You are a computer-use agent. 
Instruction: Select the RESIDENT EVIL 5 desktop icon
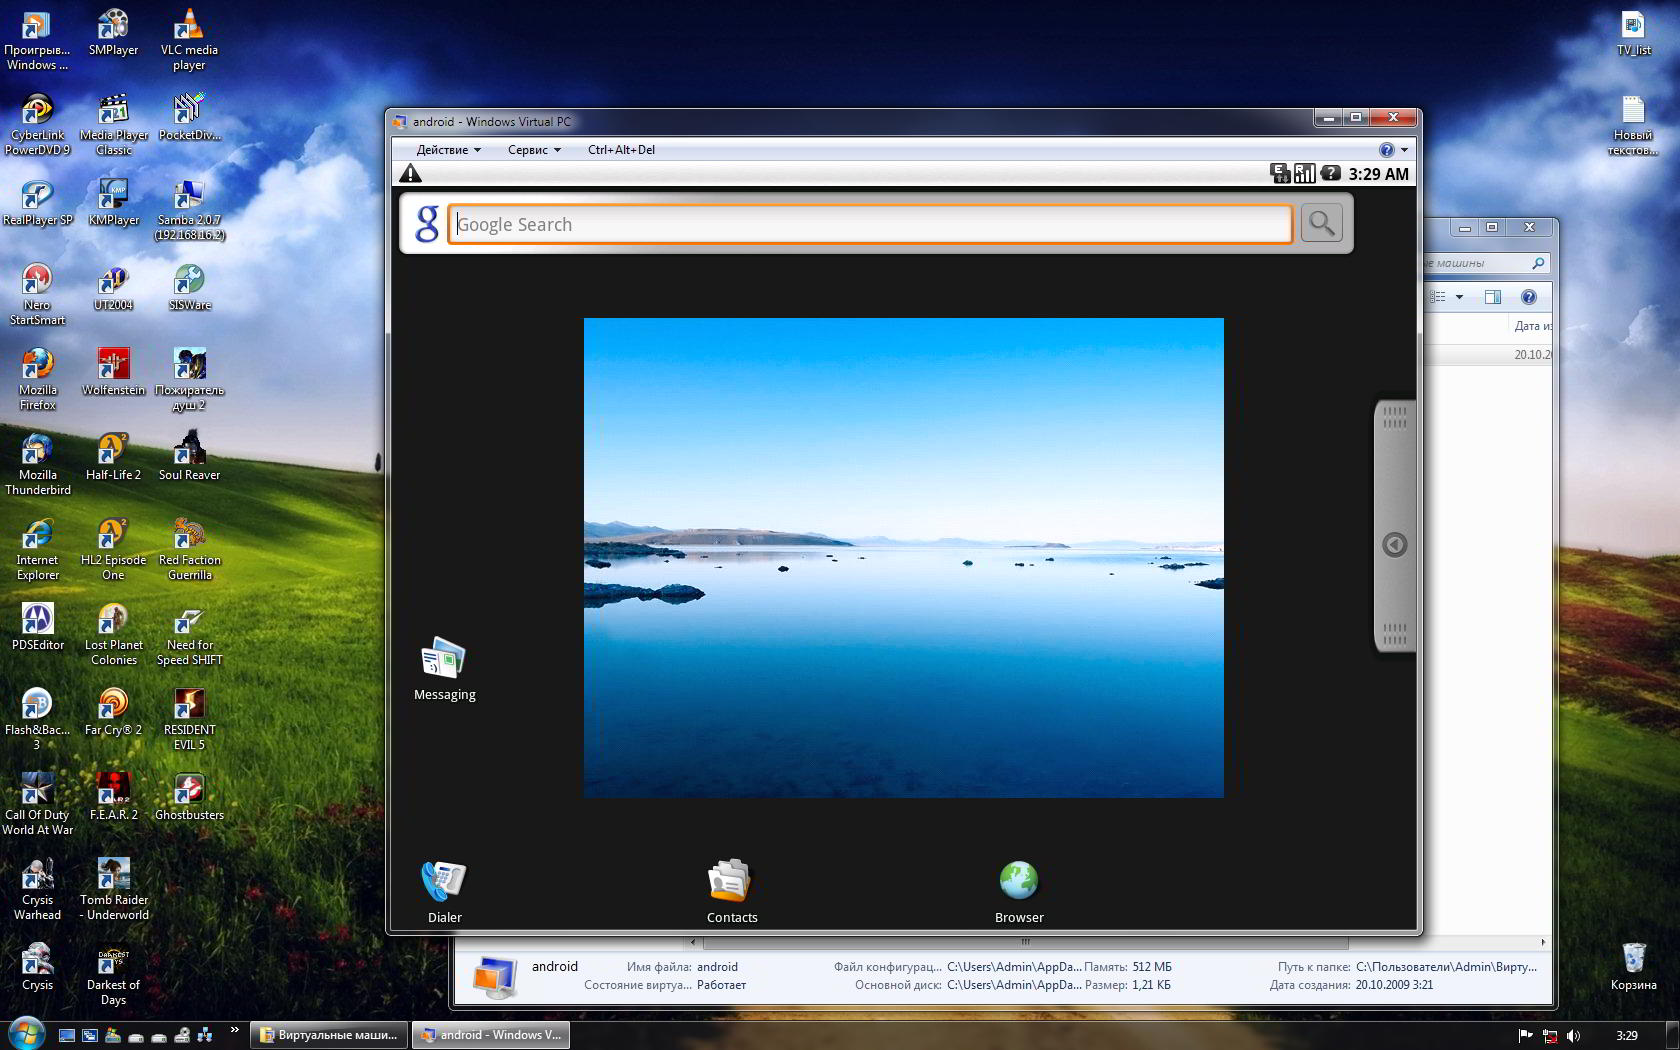coord(189,720)
